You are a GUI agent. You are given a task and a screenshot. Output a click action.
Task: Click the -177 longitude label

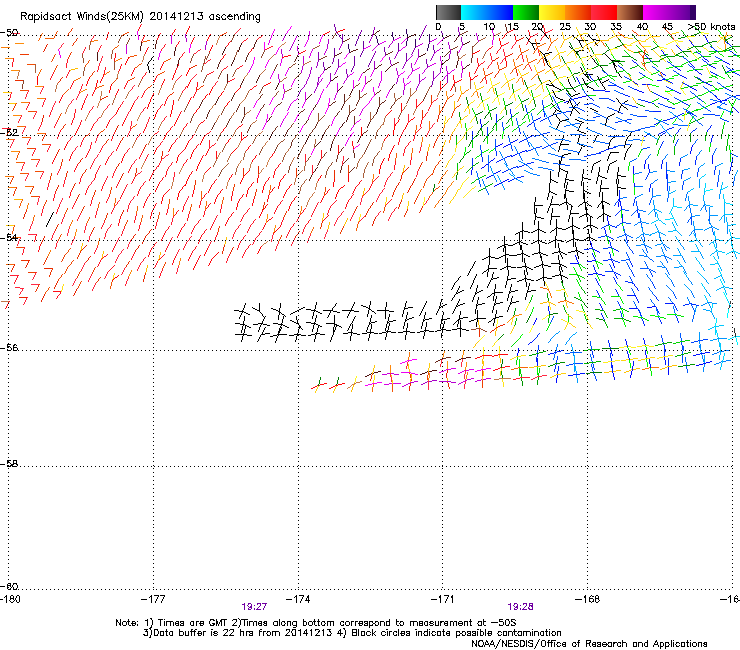(153, 599)
